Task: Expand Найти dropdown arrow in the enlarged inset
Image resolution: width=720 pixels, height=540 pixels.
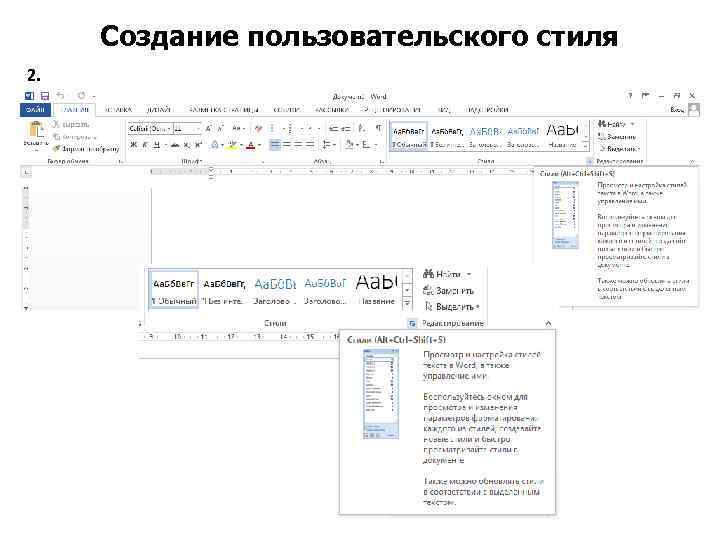Action: coord(469,274)
